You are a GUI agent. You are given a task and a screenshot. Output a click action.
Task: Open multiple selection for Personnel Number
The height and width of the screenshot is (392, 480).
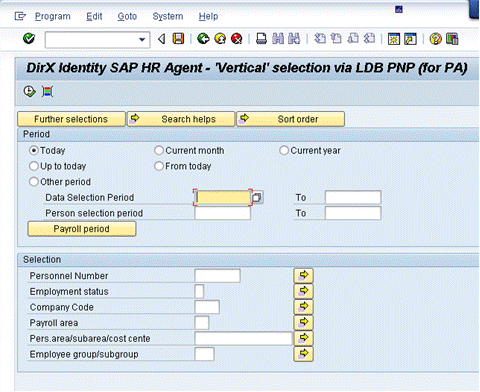pos(303,275)
